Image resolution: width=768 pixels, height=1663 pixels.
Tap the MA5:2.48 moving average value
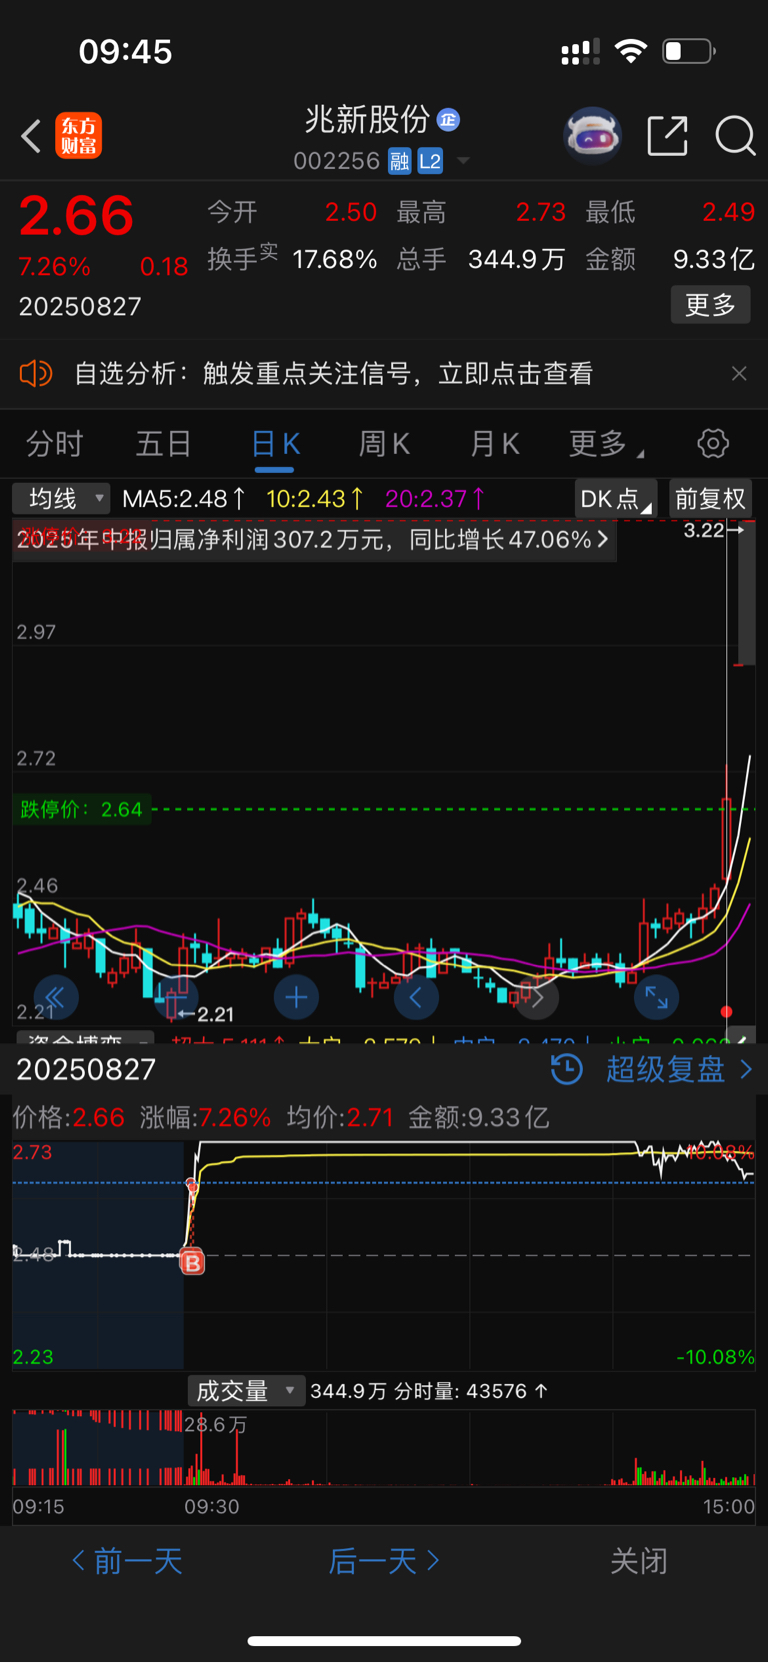(x=184, y=499)
